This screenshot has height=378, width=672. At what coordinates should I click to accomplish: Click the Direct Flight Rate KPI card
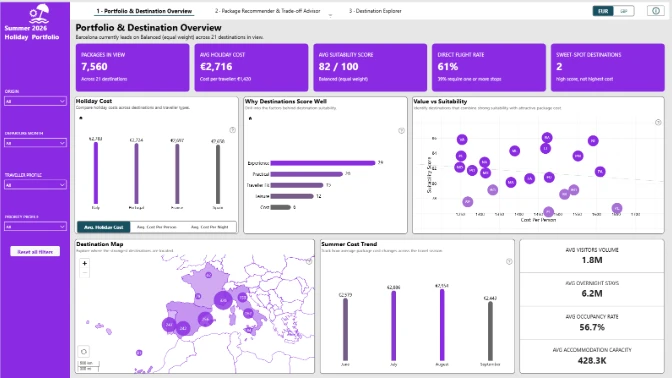pyautogui.click(x=489, y=67)
